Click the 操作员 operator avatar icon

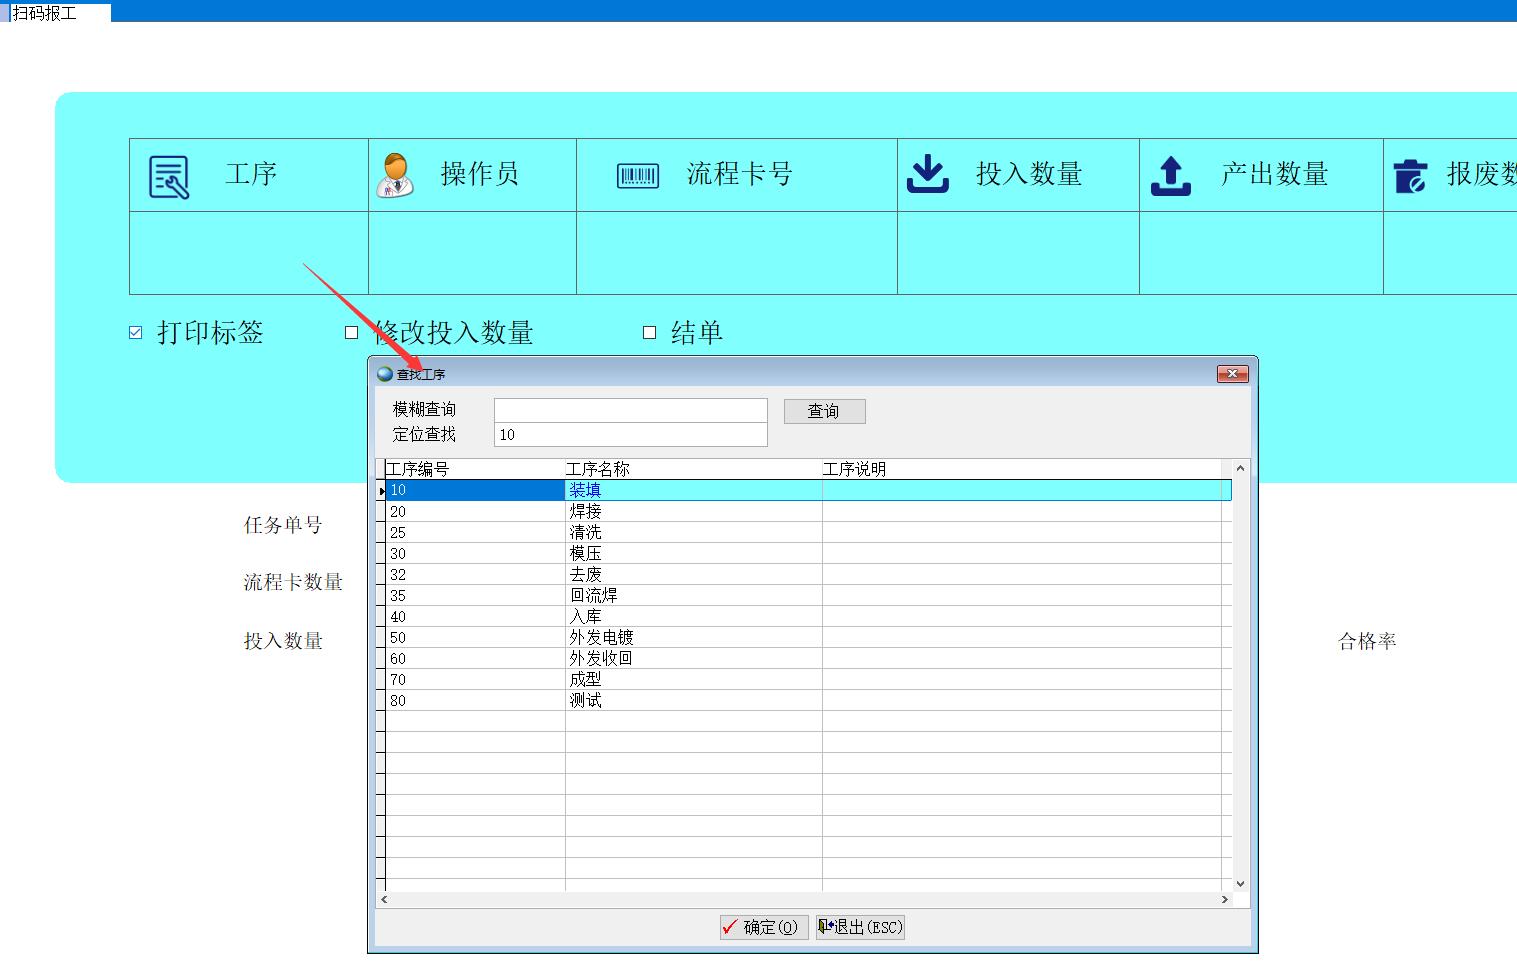click(x=395, y=175)
